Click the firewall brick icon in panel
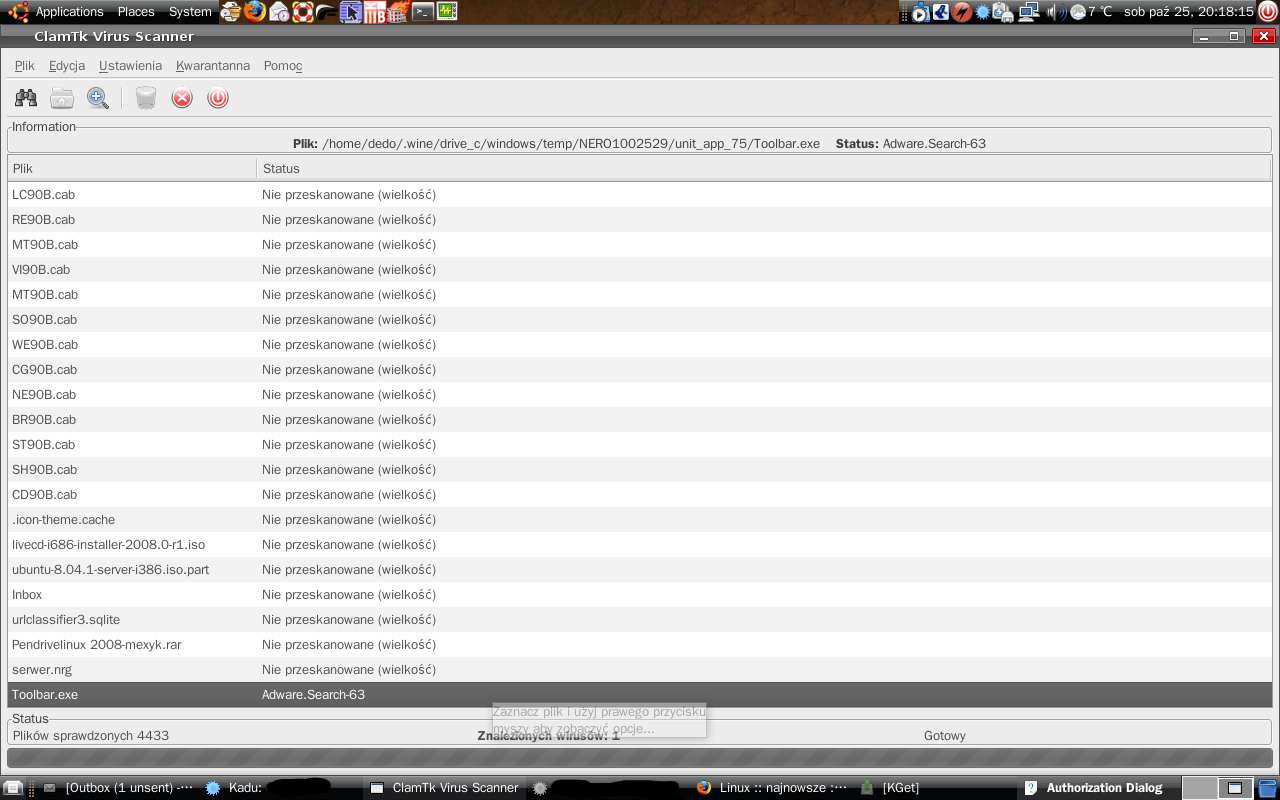1280x800 pixels. coord(398,12)
